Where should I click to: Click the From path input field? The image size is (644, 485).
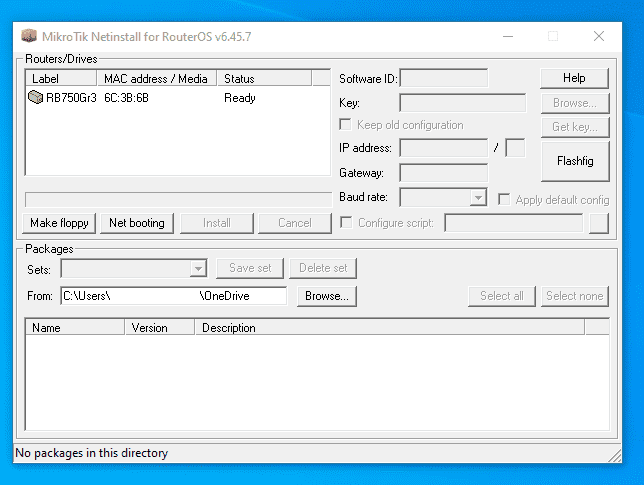pos(172,296)
